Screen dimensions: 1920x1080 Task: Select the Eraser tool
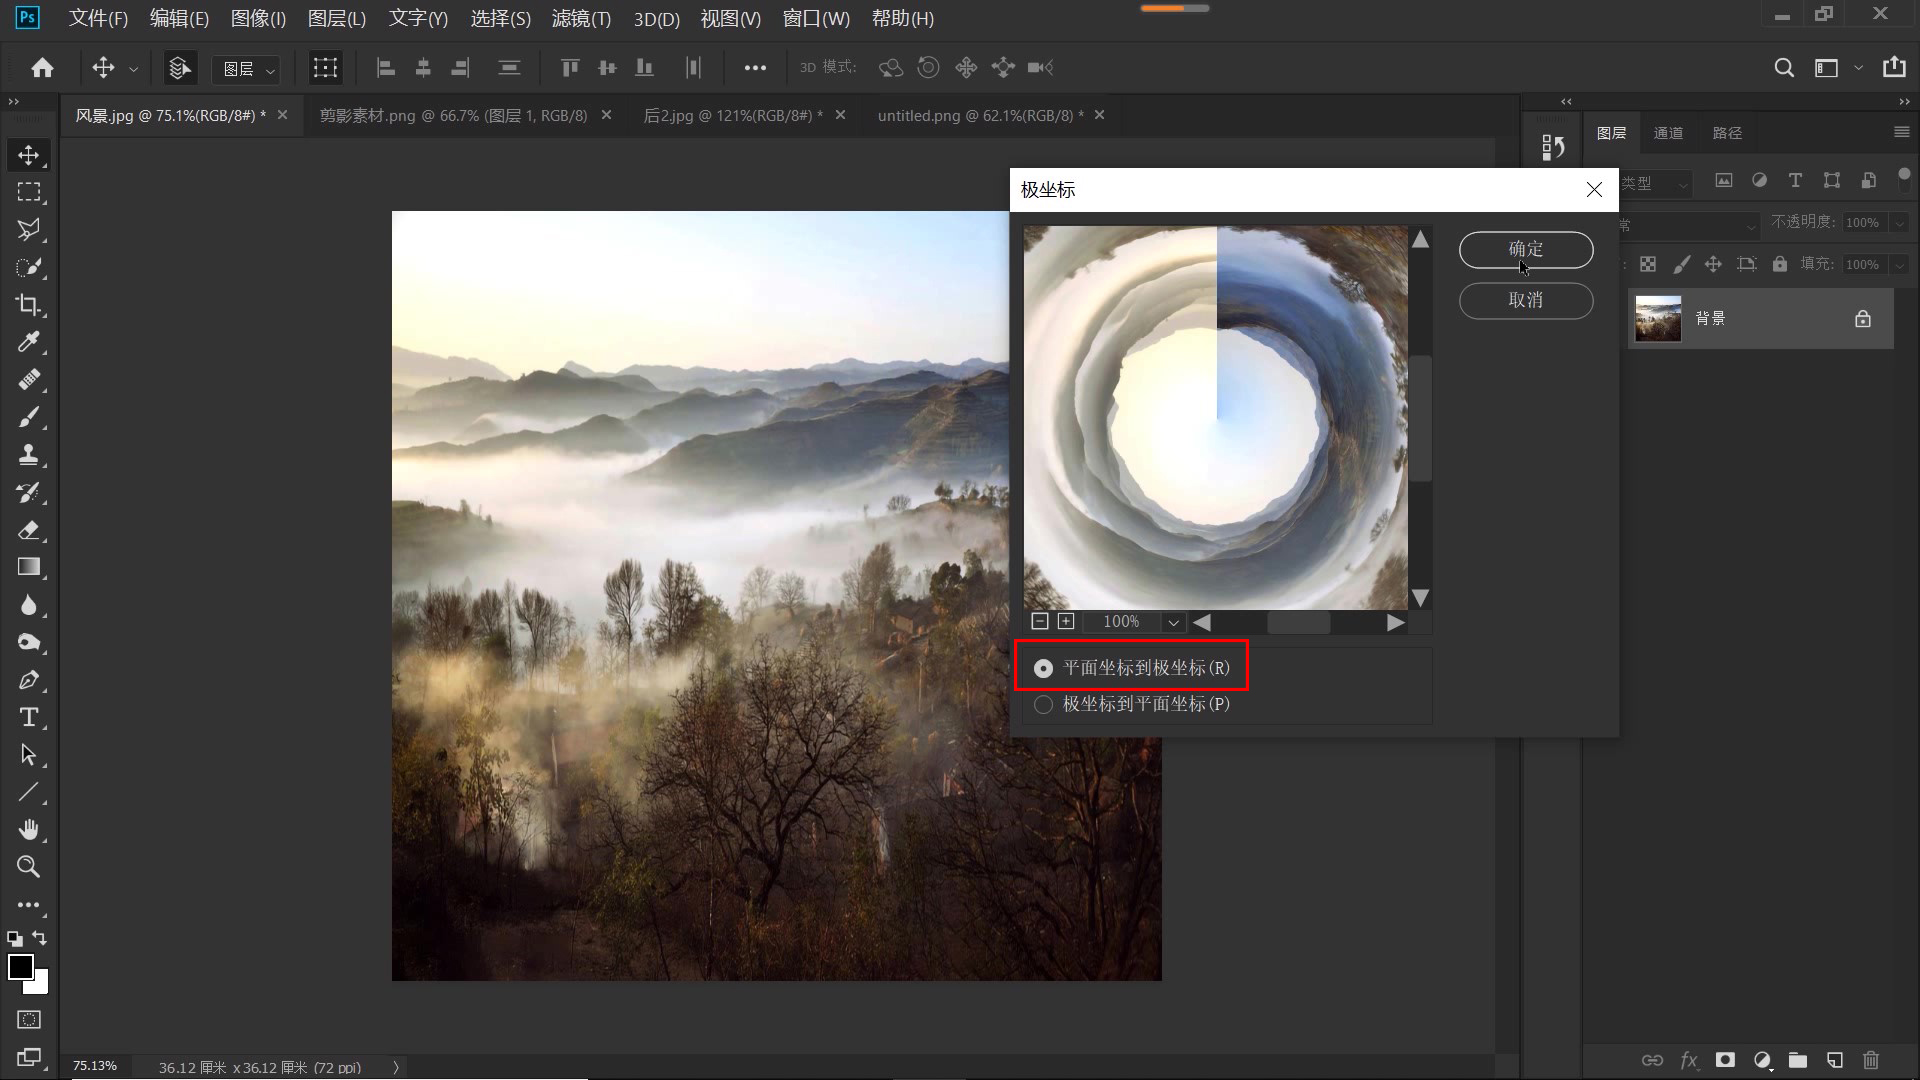coord(28,530)
